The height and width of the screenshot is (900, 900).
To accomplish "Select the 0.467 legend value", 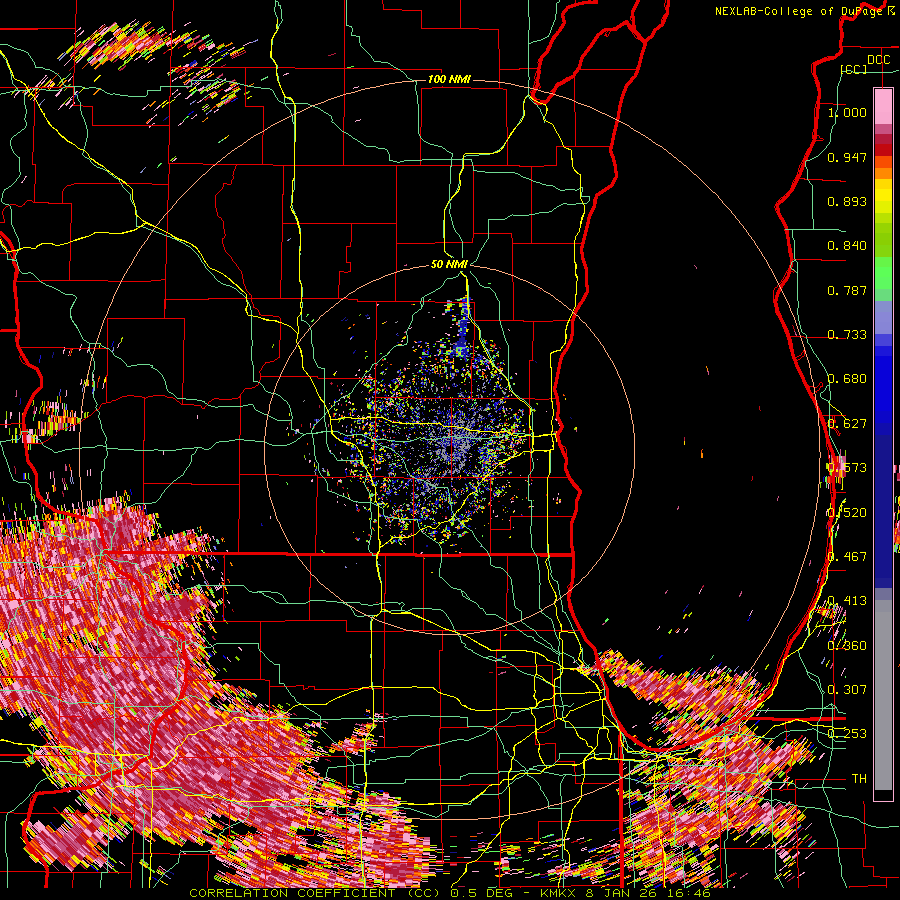I will [847, 557].
